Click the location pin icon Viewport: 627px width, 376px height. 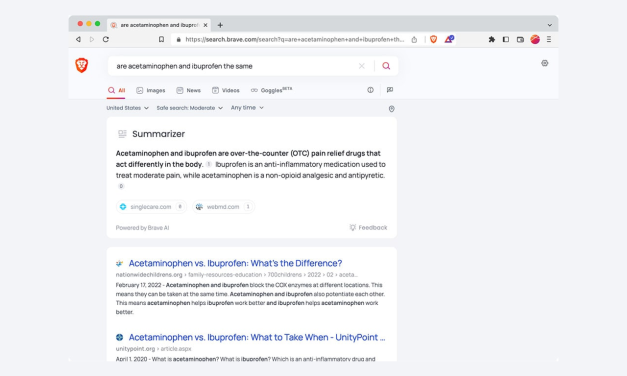391,109
